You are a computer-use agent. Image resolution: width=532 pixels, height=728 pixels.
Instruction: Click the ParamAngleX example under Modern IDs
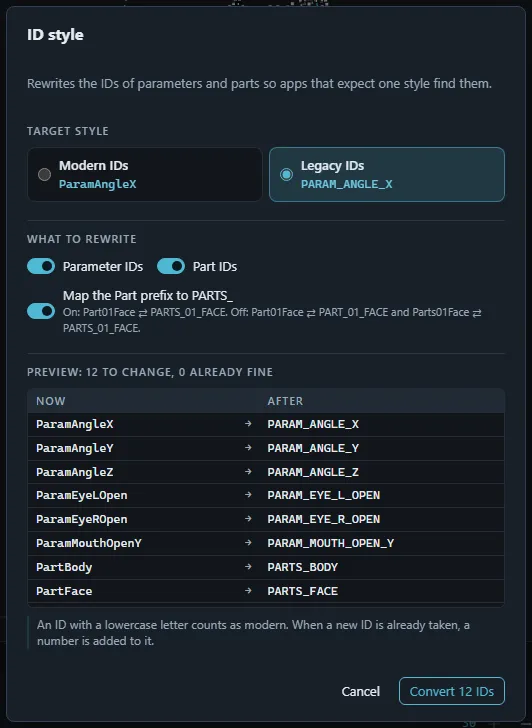click(97, 184)
